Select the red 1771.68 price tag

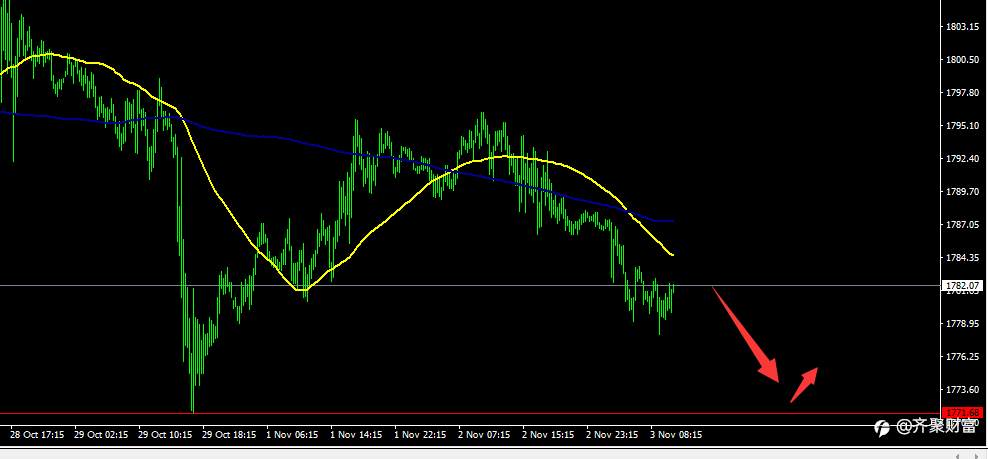(x=963, y=413)
